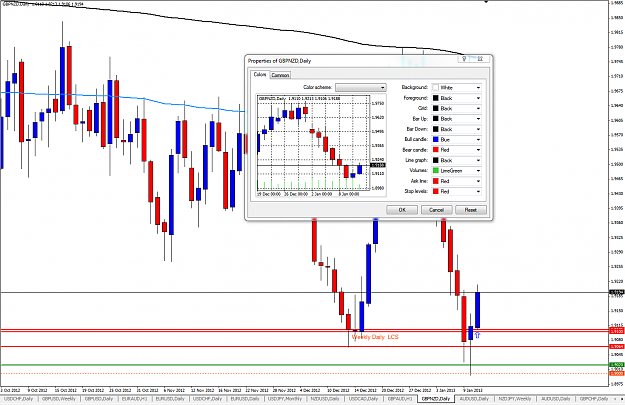Open the Foreground color dropdown
Screen dimensions: 625x405
click(456, 98)
